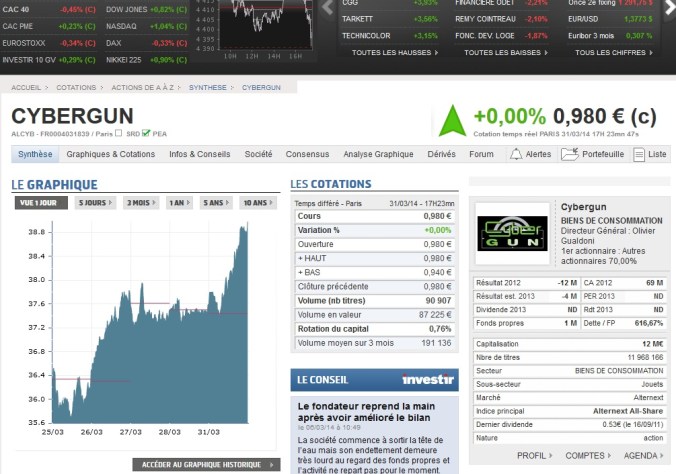Click the Euribor 3 mois row
676x474 pixels.
(610, 36)
